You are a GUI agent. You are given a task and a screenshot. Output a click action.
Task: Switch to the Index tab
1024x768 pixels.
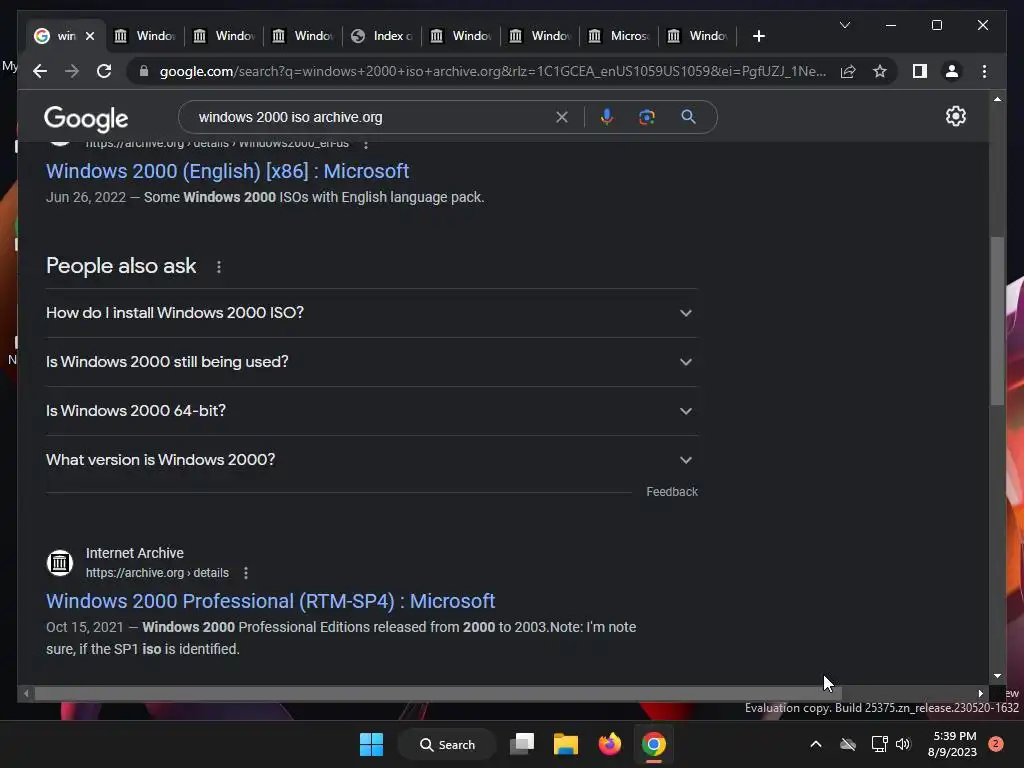click(382, 36)
